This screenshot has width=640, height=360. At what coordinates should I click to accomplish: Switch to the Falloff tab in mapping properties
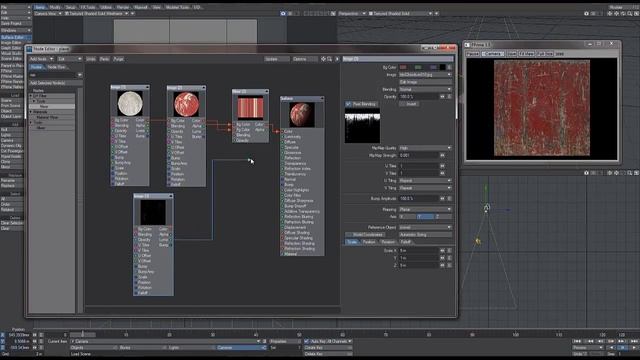pos(406,242)
